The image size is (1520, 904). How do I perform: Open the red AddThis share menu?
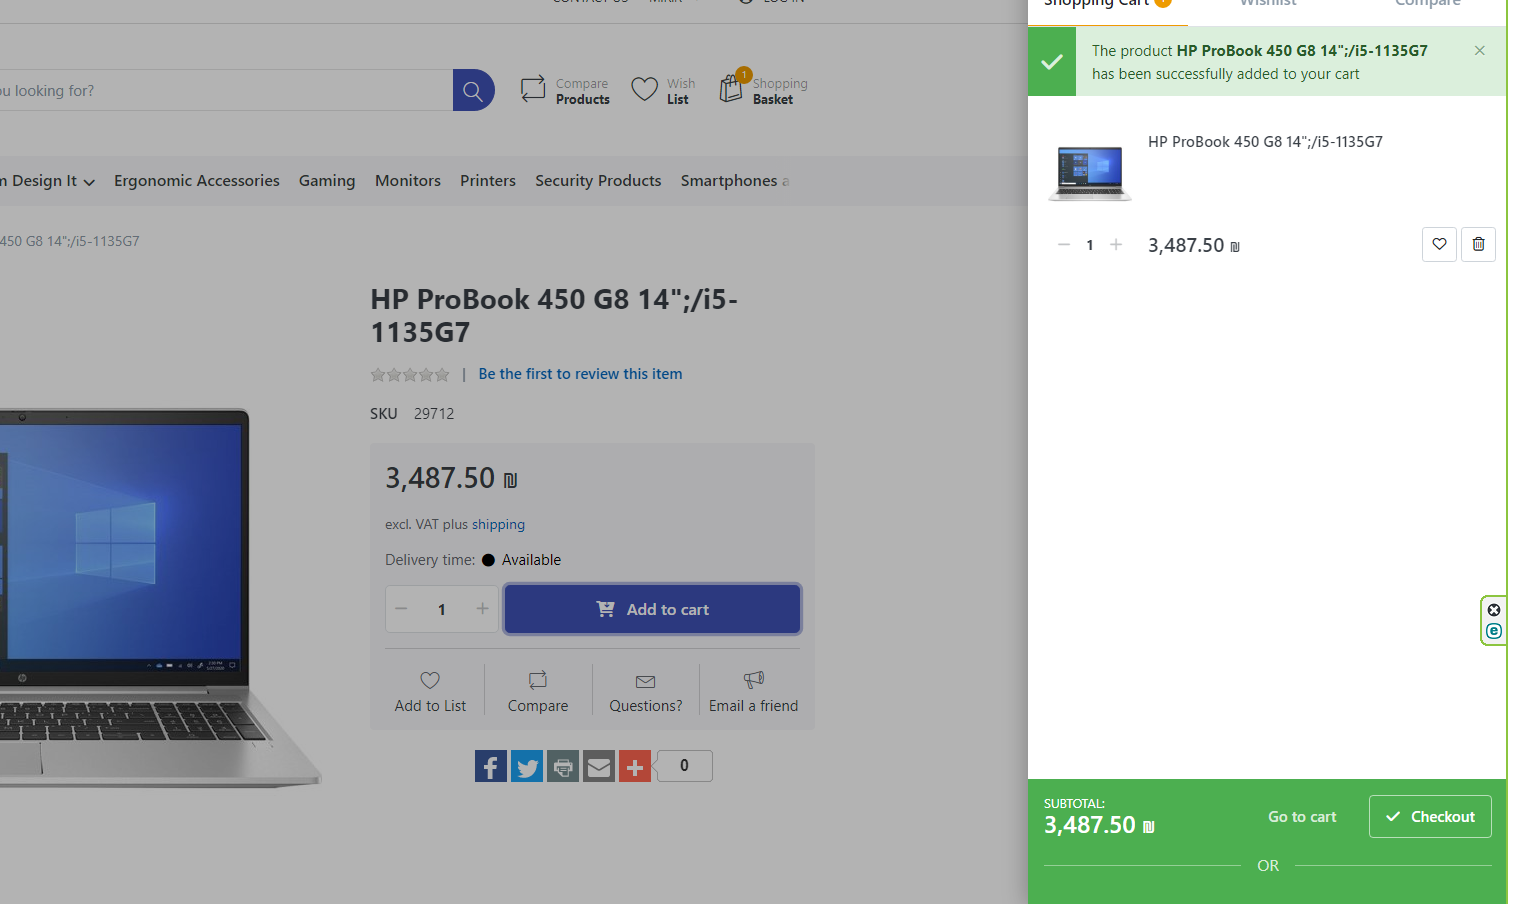click(634, 766)
